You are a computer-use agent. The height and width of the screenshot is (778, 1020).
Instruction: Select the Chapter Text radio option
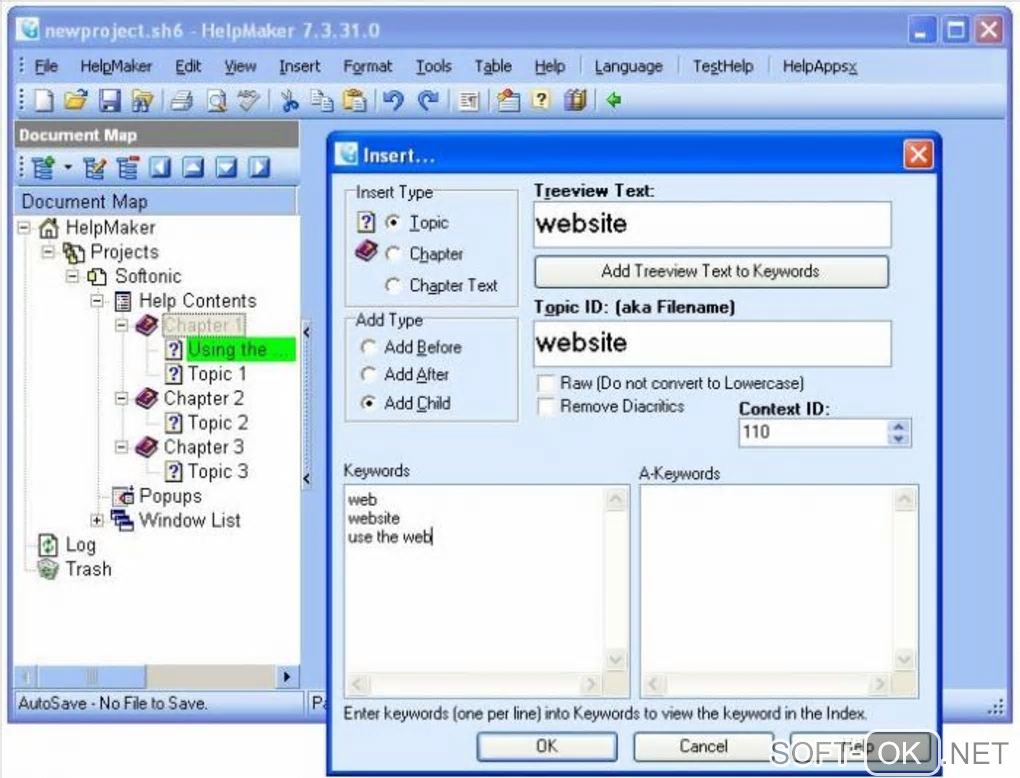pos(393,285)
